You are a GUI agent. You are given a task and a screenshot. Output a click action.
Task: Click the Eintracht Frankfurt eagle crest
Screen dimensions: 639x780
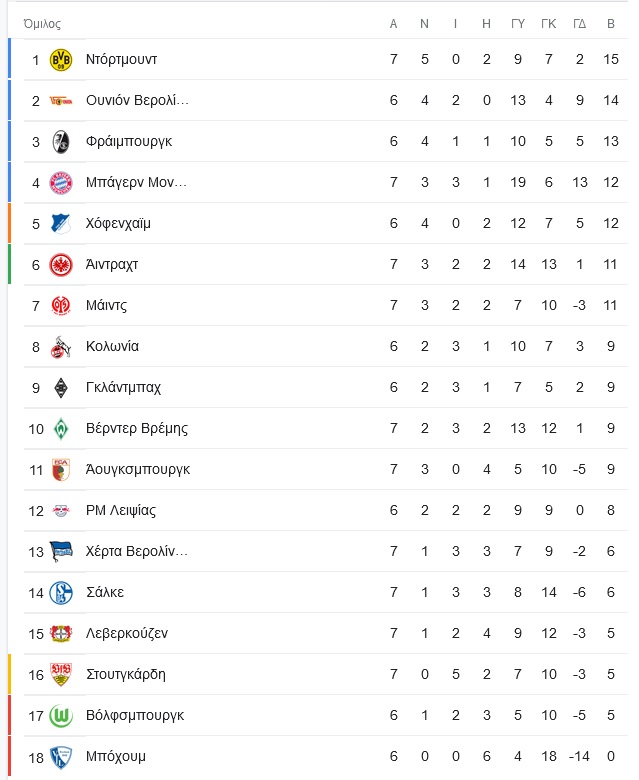(x=61, y=265)
